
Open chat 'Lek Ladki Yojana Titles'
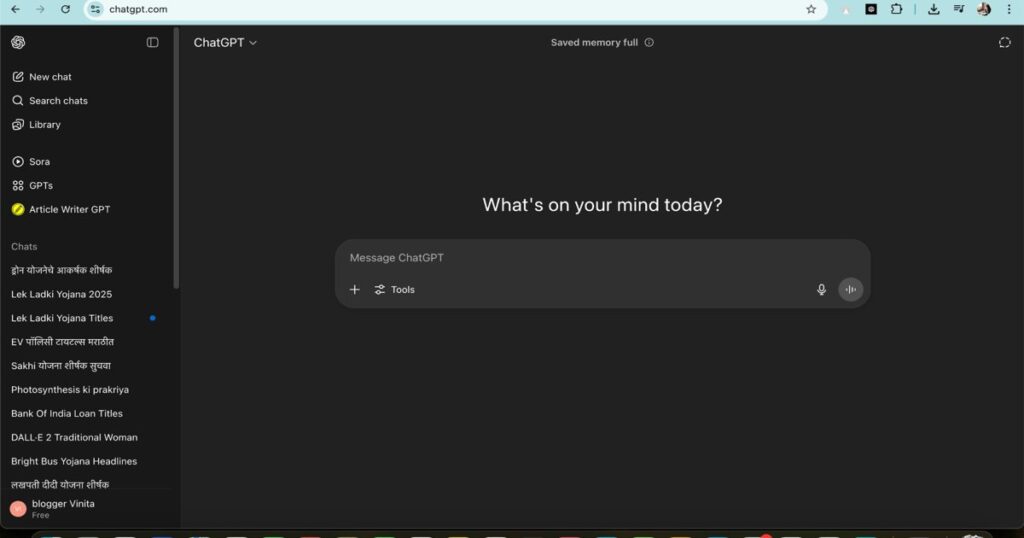coord(62,318)
